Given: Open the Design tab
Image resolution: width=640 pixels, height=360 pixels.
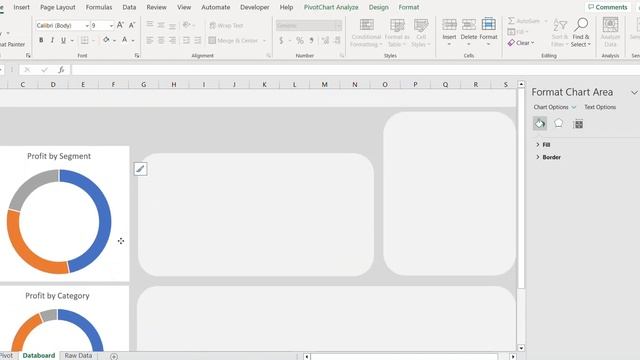Looking at the screenshot, I should [x=378, y=7].
